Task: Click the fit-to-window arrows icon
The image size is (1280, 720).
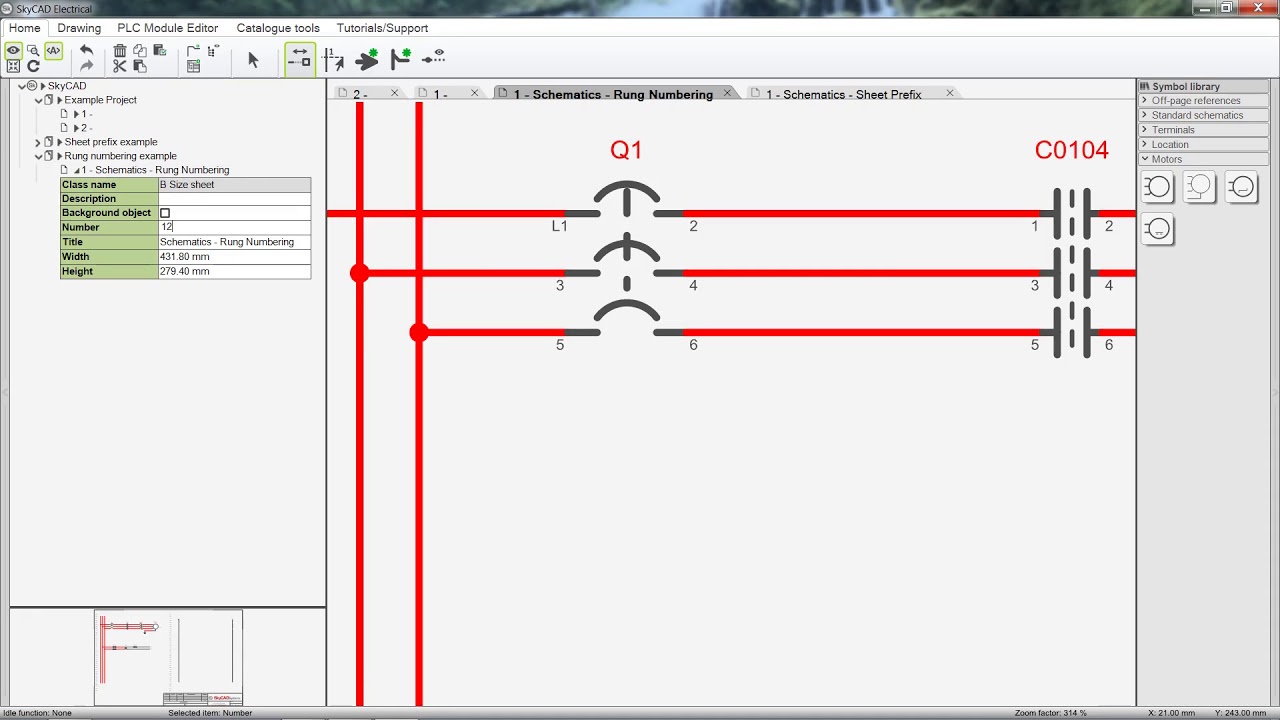Action: pyautogui.click(x=14, y=67)
